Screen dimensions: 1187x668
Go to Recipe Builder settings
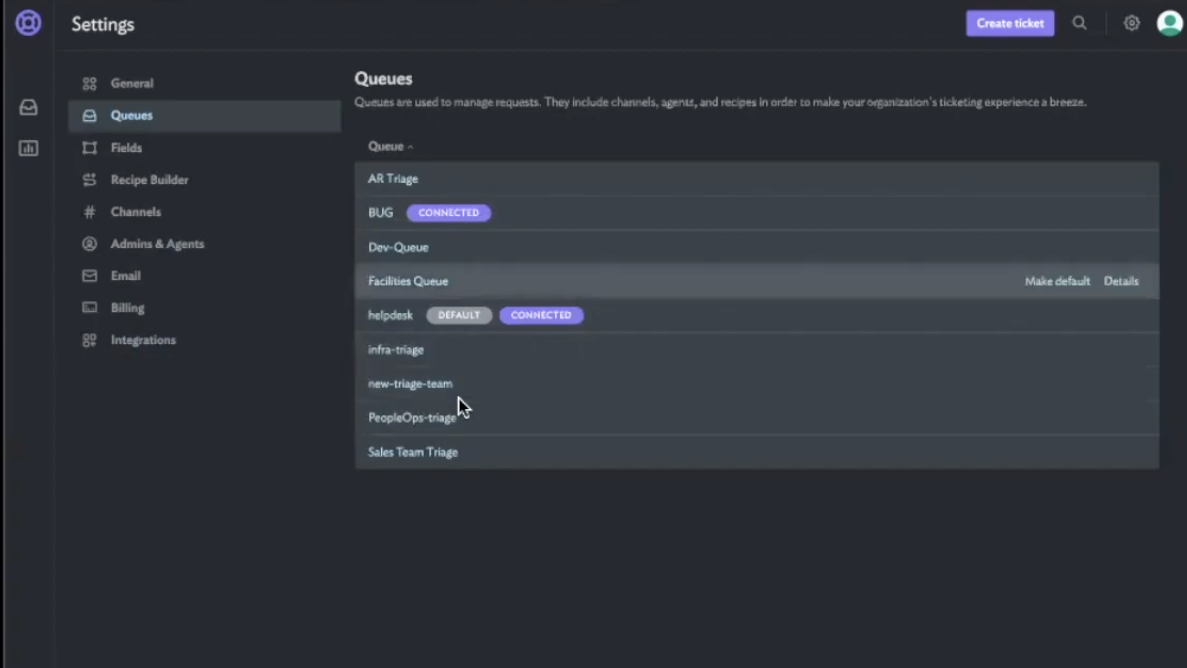(x=149, y=180)
